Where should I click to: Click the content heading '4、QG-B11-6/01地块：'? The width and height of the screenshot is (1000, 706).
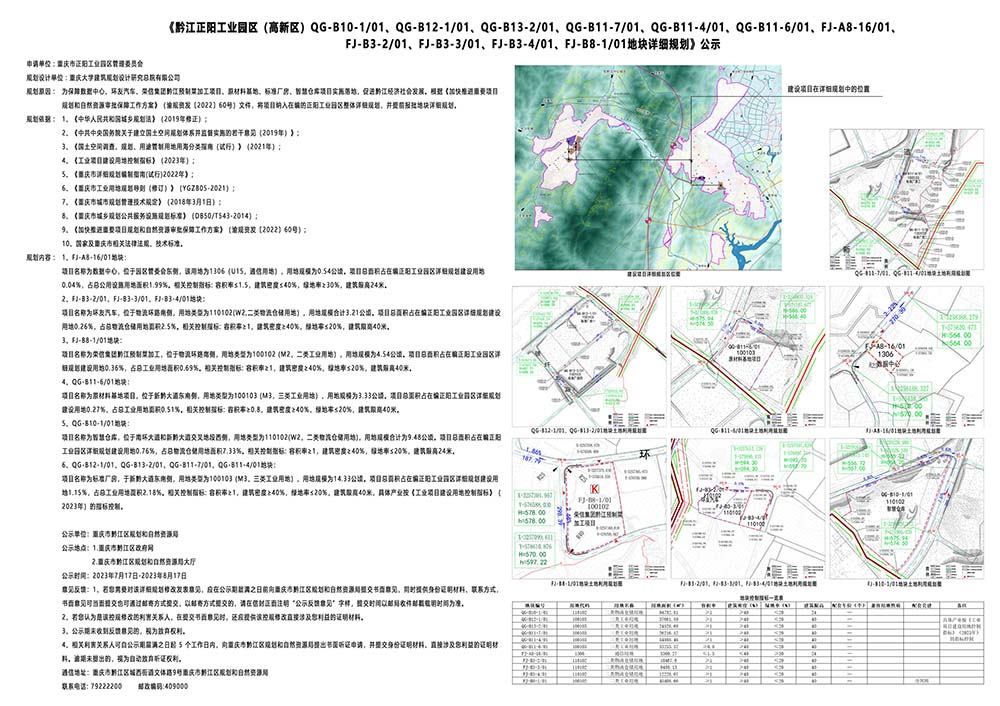pos(95,382)
